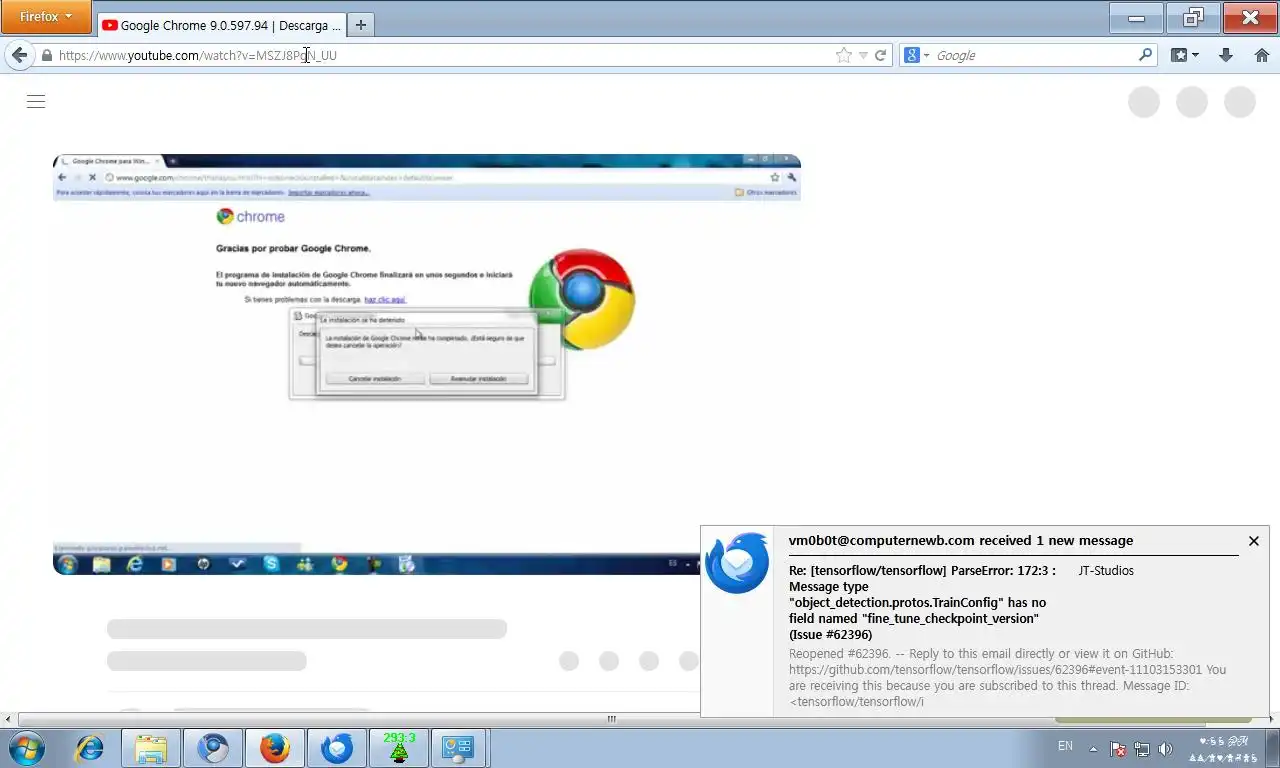Open the bookmarks menu button
Screen dimensions: 1280x768
point(1185,56)
